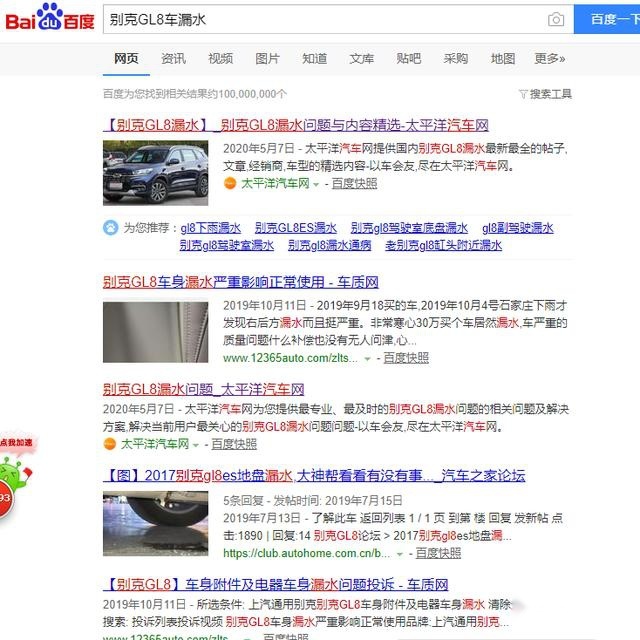
Task: Select the 网页 tab
Action: pyautogui.click(x=126, y=59)
